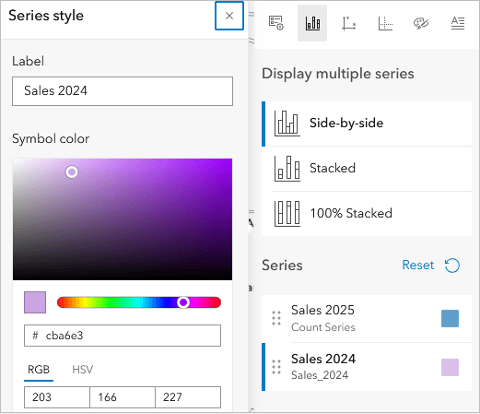480x414 pixels.
Task: Open the Data settings tab icon
Action: (276, 23)
